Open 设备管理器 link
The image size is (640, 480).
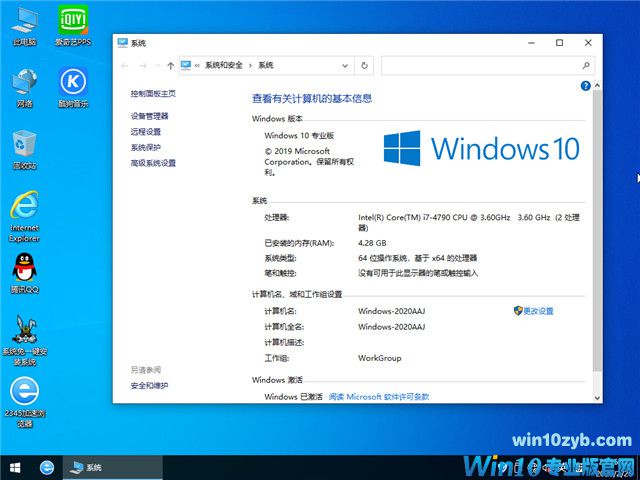coord(149,116)
